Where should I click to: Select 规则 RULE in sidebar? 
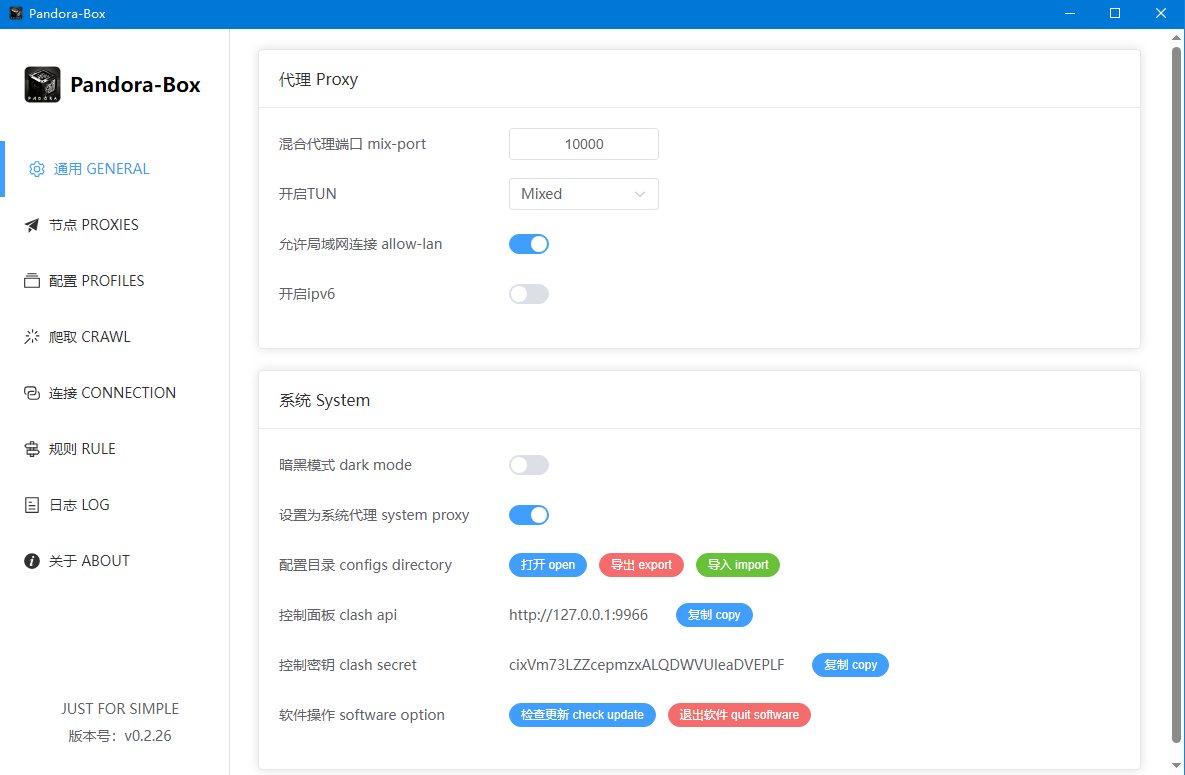pos(115,448)
